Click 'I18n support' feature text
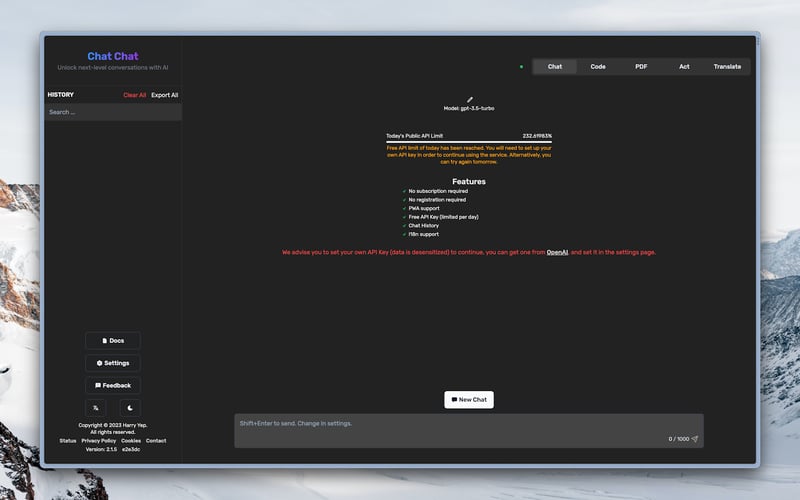This screenshot has width=800, height=500. pos(423,234)
